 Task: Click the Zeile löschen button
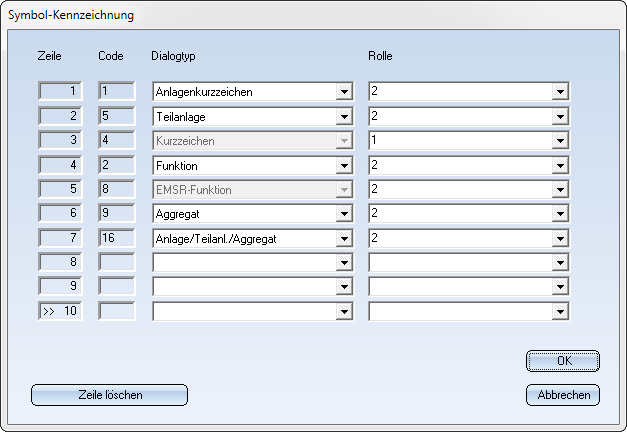pos(110,395)
